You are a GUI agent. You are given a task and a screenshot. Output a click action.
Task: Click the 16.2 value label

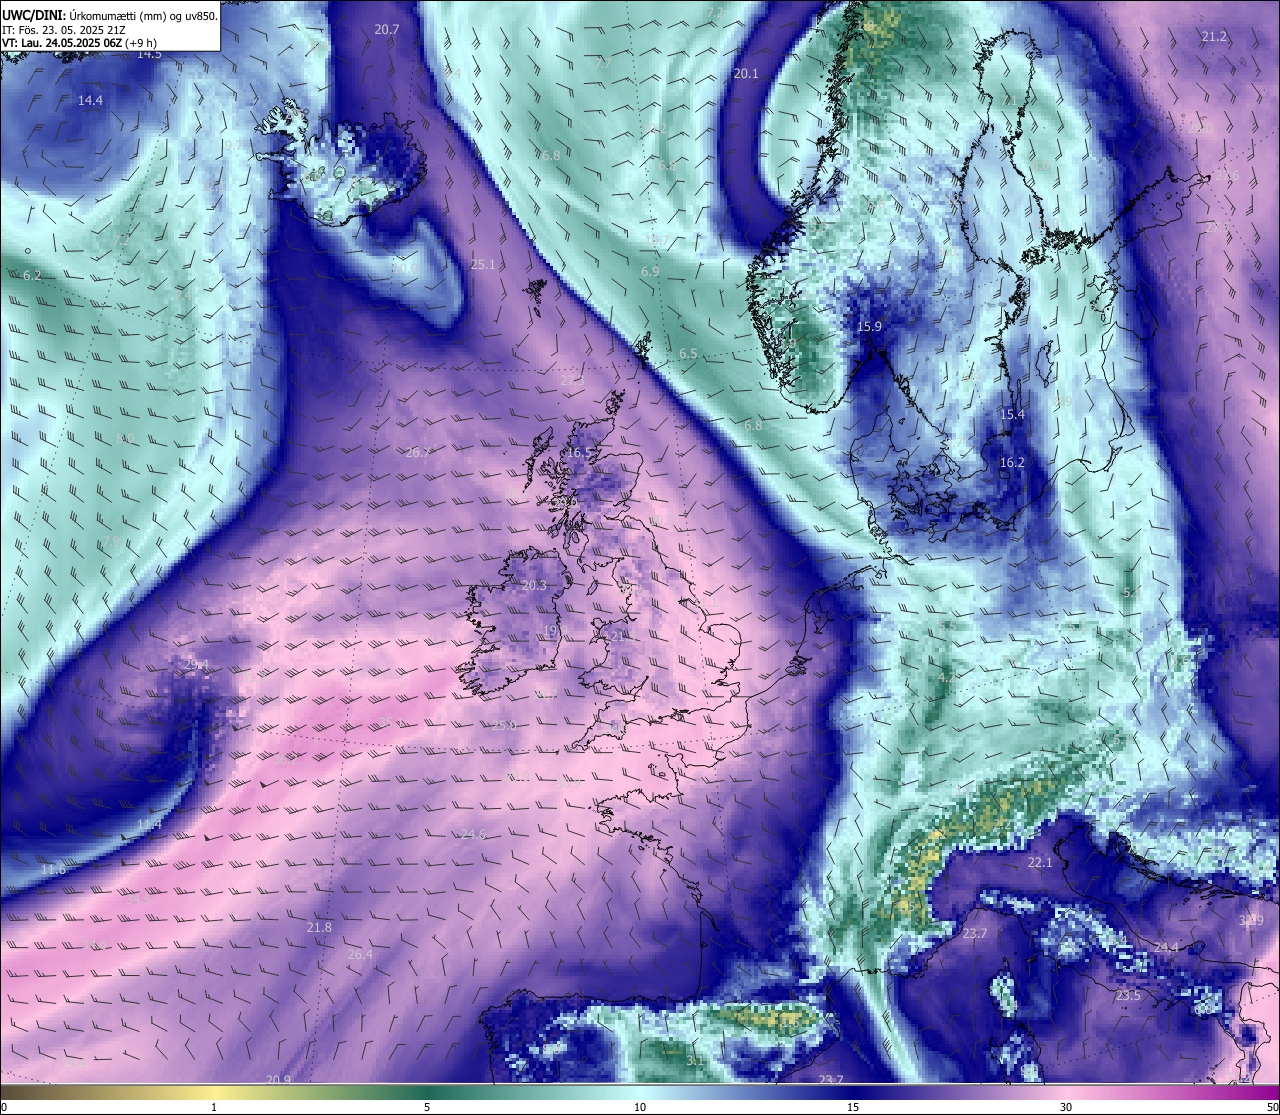(x=1012, y=463)
